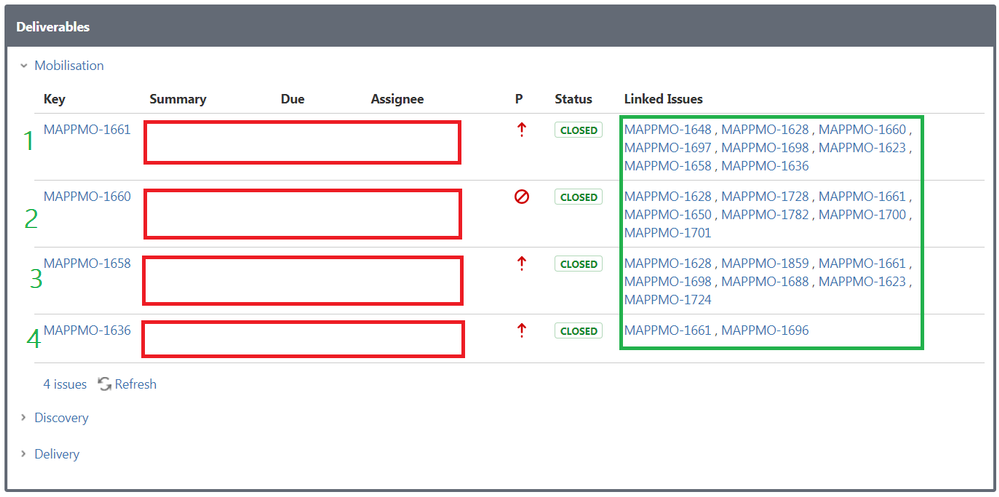This screenshot has width=999, height=497.
Task: Open MAPPMO-1623 linked in the MAPPMO-1658 row
Action: coord(862,281)
